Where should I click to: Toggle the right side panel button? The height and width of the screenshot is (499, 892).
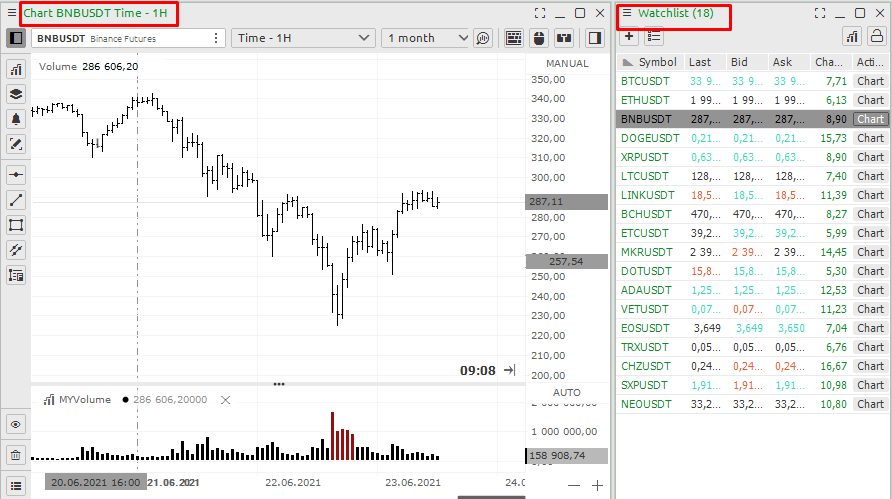pos(595,38)
